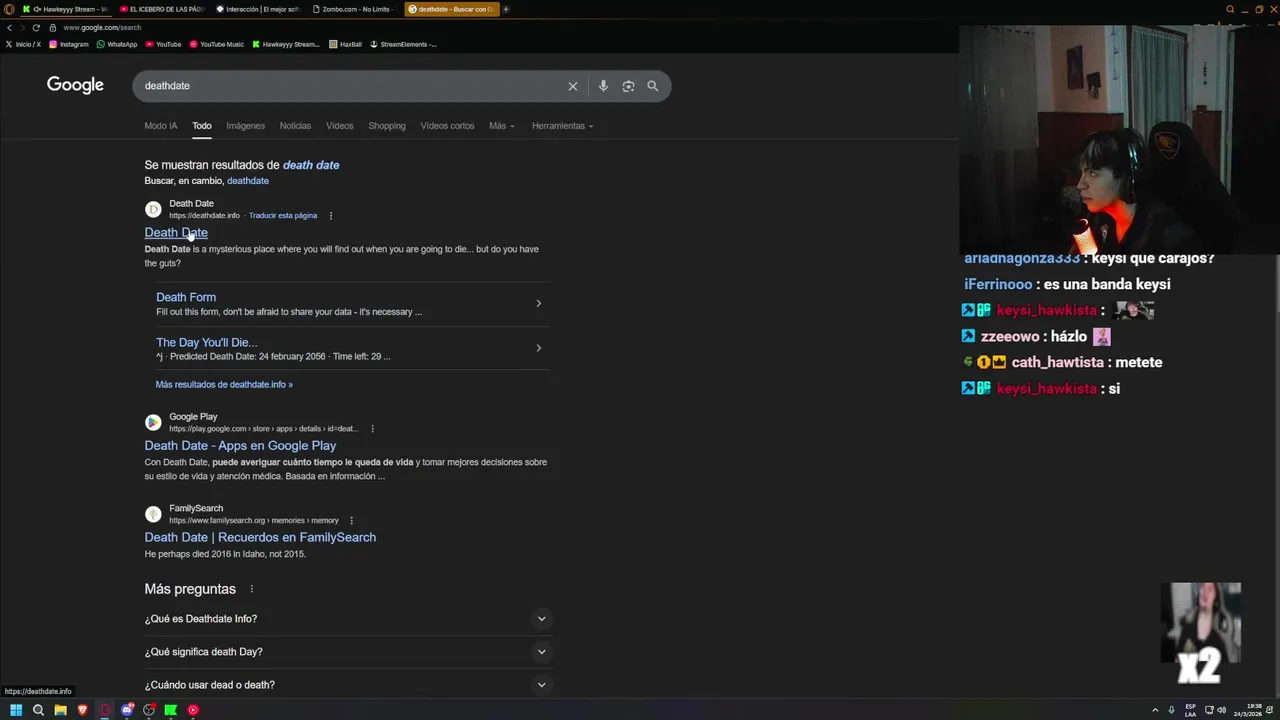Viewport: 1280px width, 720px height.
Task: Open the WhatsApp bookmark
Action: [x=117, y=44]
